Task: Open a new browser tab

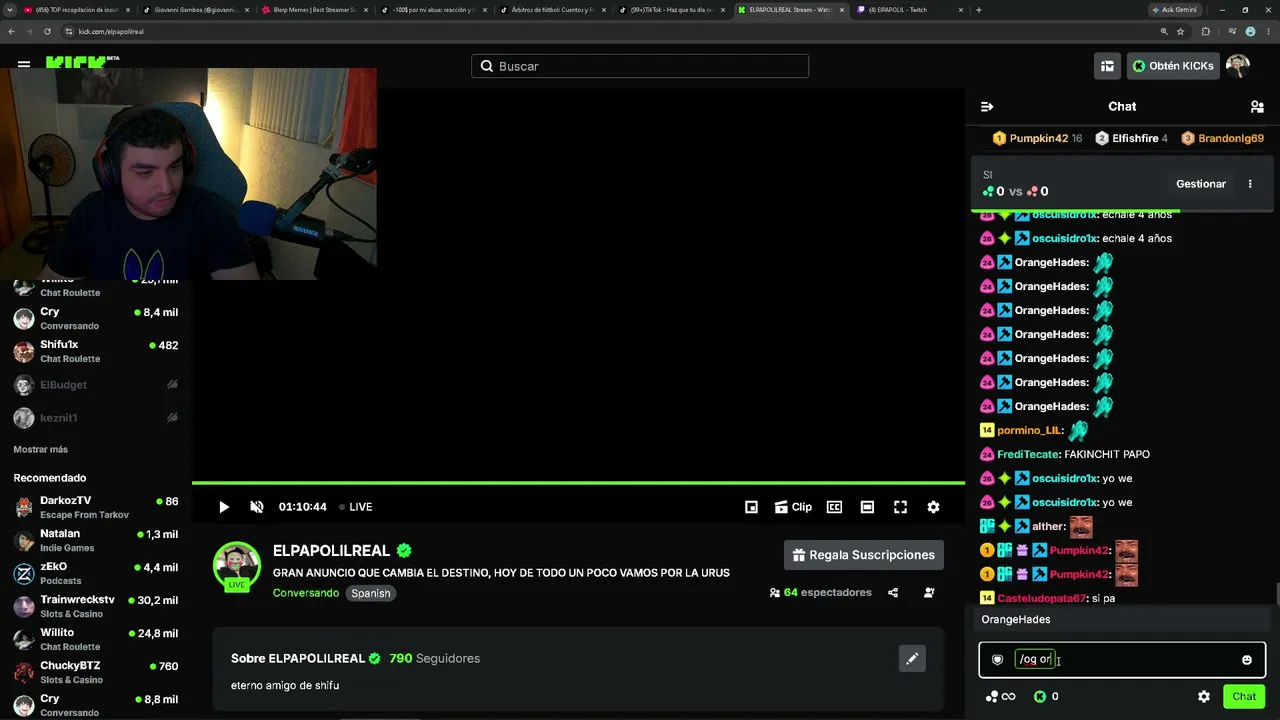Action: (978, 10)
